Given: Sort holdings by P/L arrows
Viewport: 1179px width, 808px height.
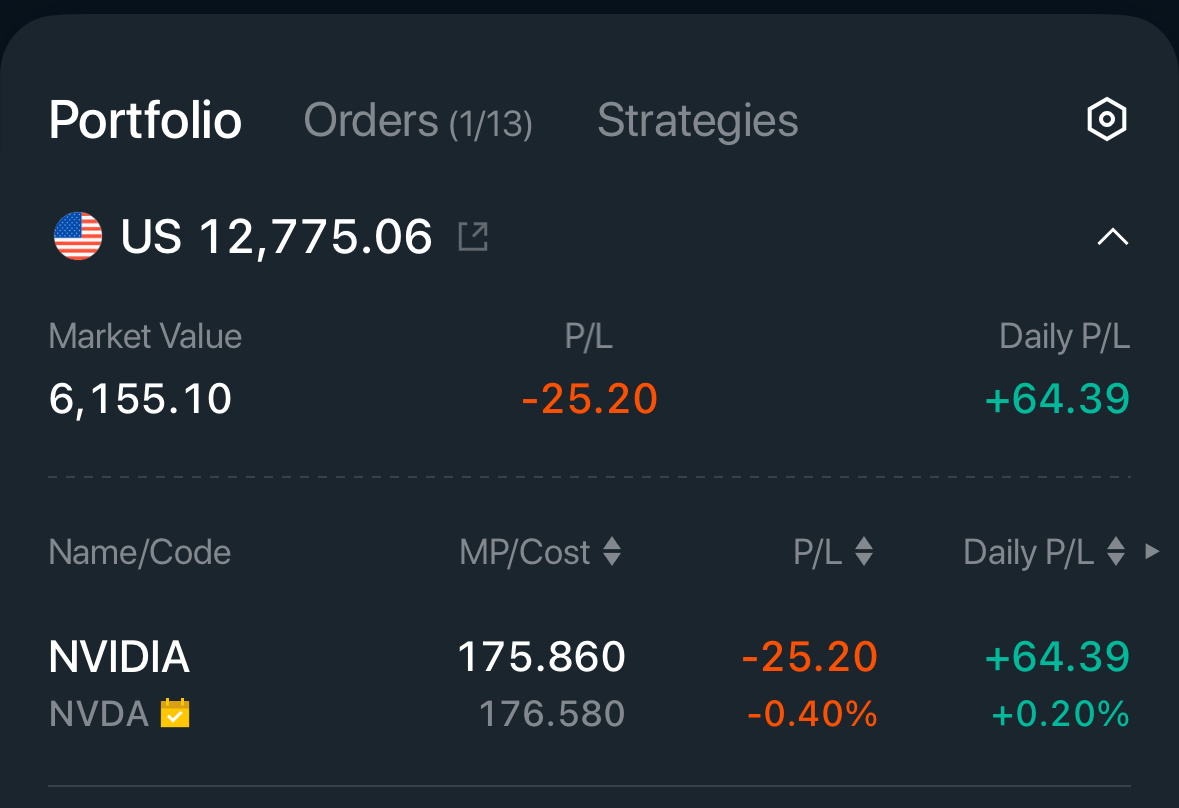Looking at the screenshot, I should coord(864,552).
